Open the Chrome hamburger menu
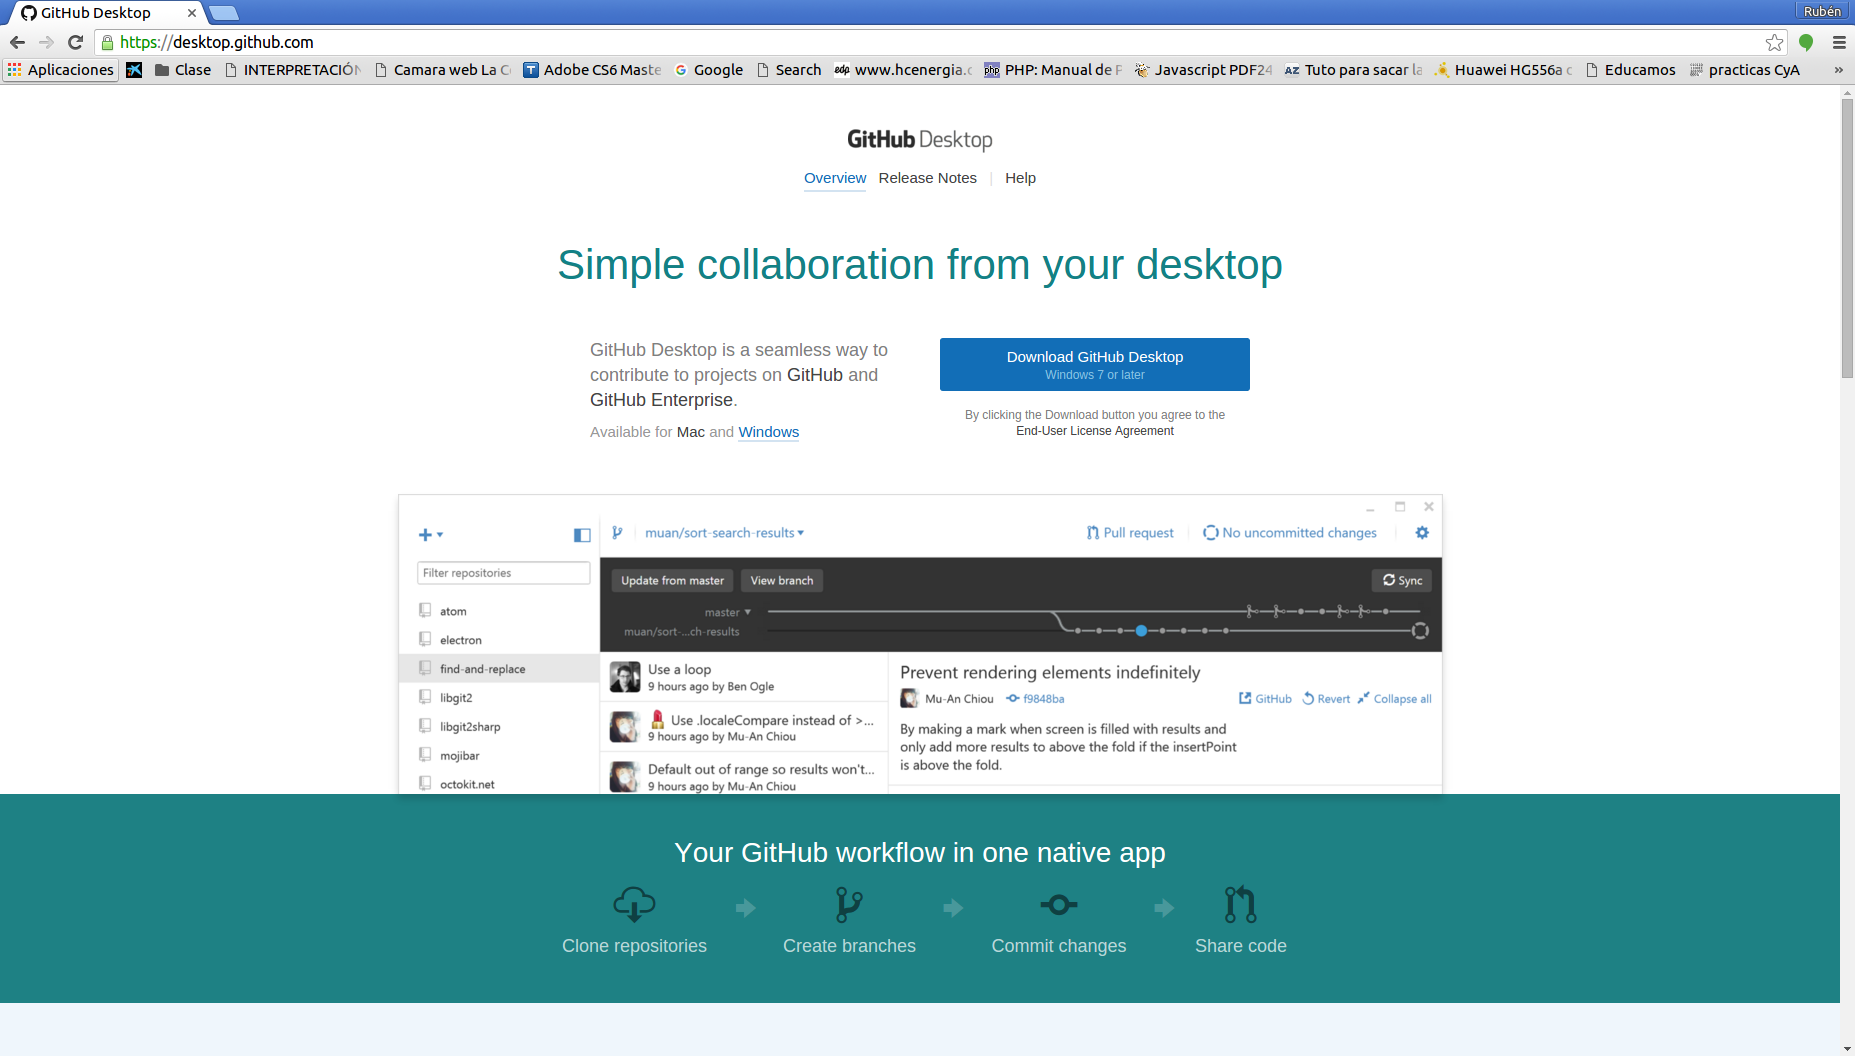 pyautogui.click(x=1838, y=42)
